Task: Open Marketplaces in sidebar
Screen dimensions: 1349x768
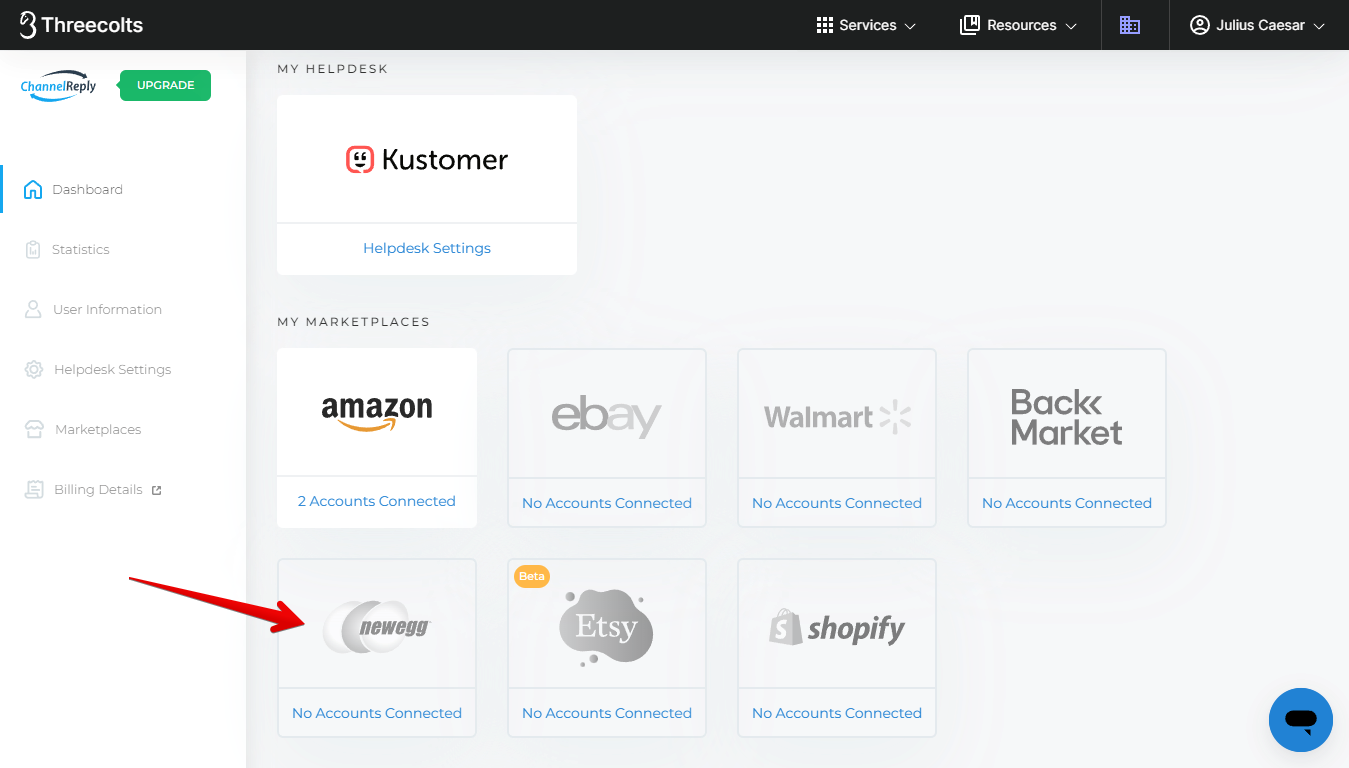Action: coord(98,429)
